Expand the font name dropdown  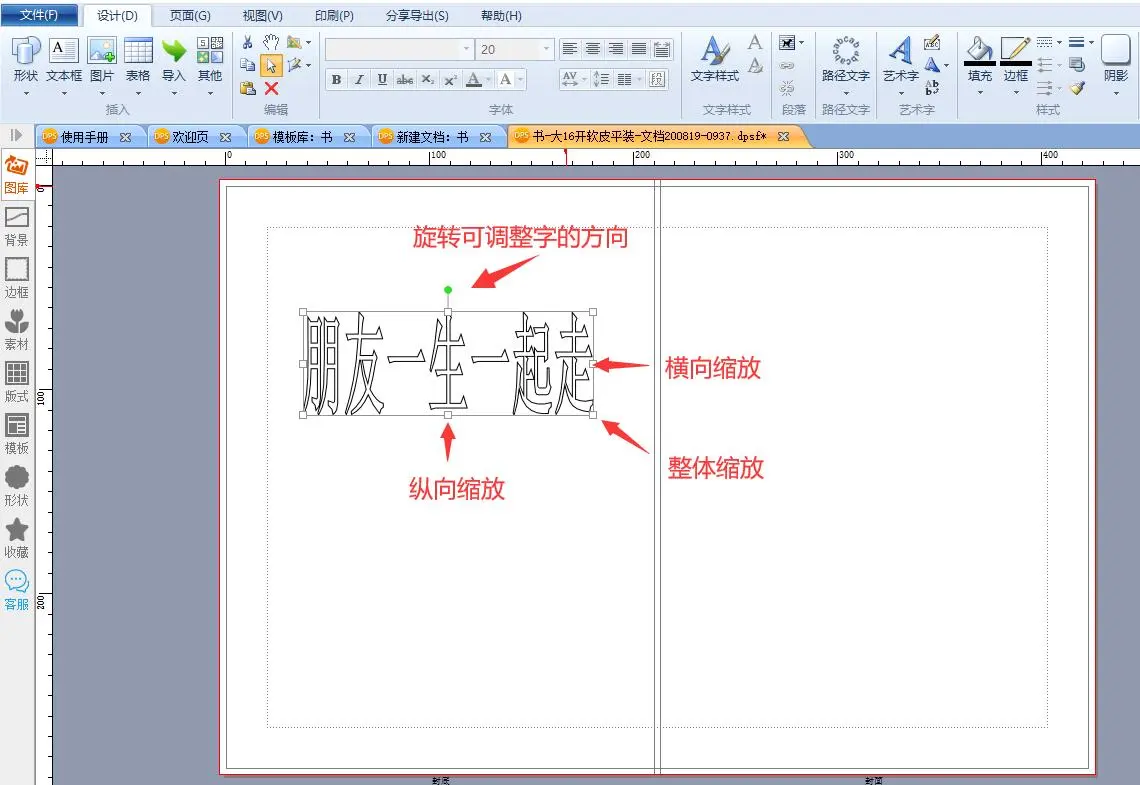[466, 49]
